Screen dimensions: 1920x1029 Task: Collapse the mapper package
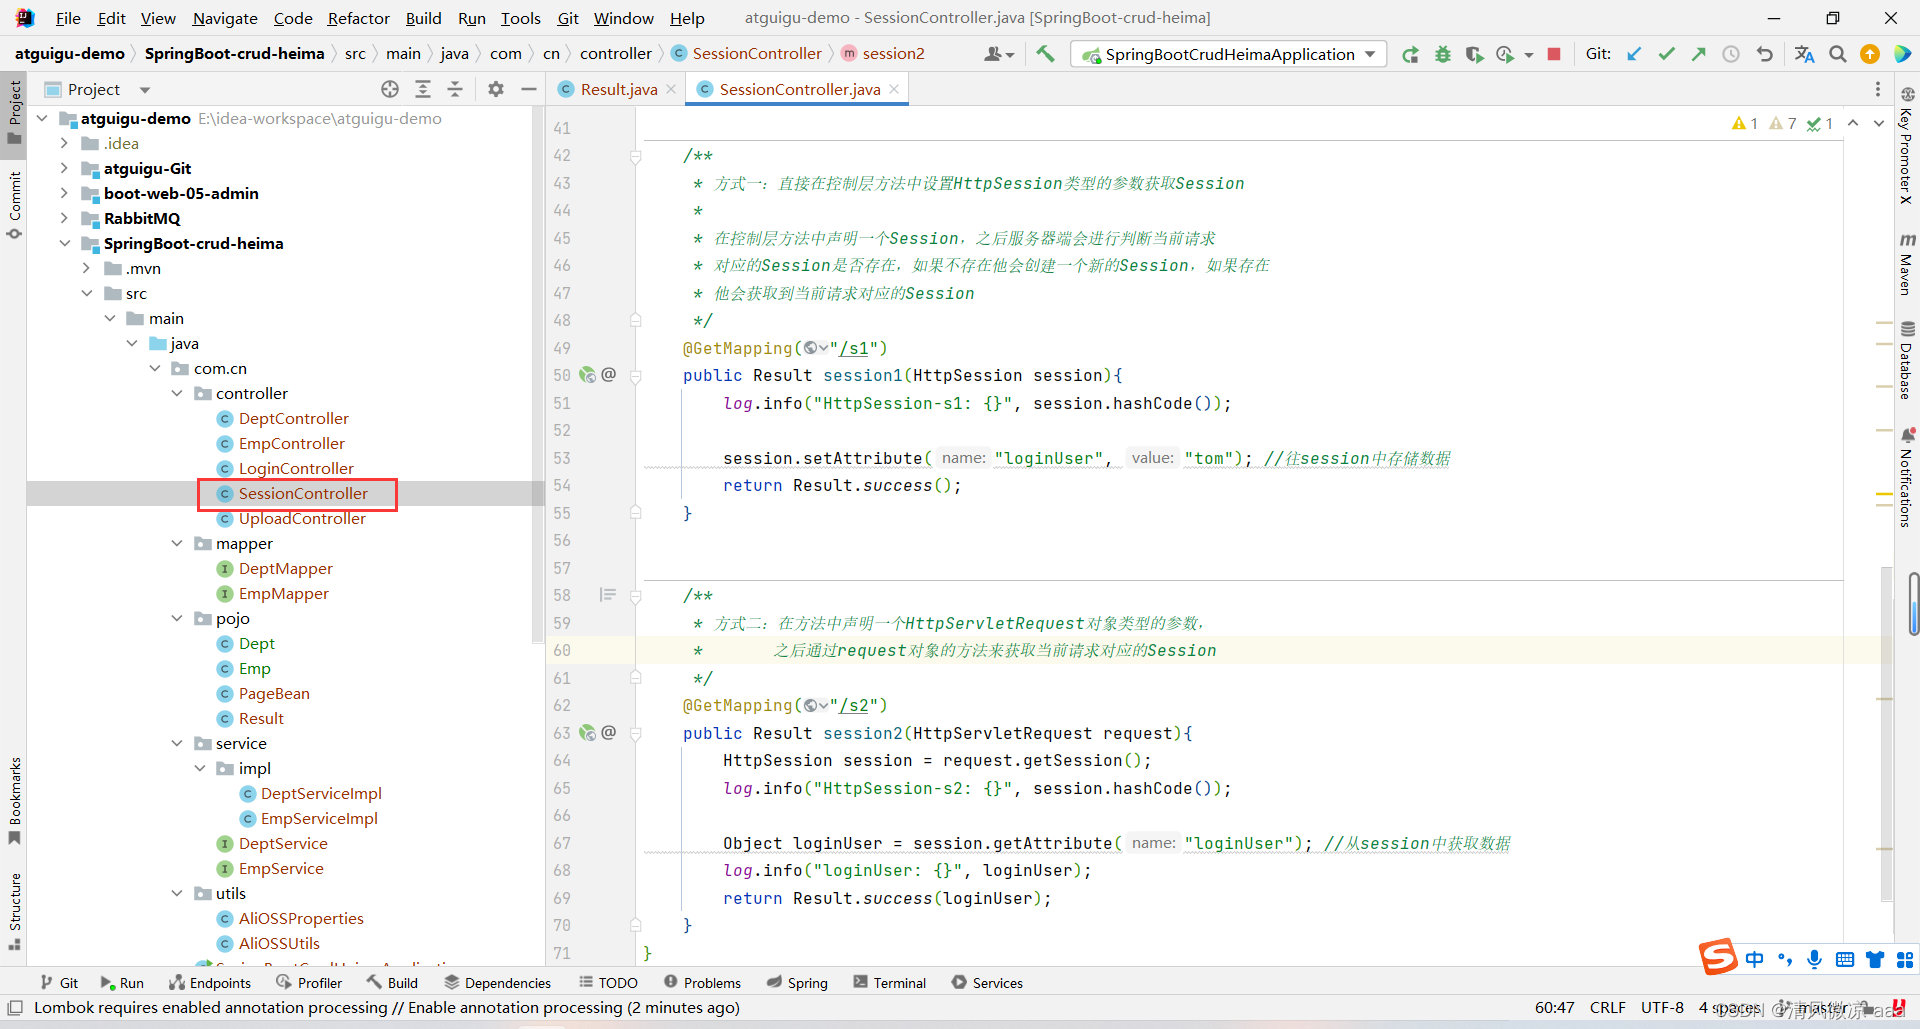pyautogui.click(x=177, y=543)
